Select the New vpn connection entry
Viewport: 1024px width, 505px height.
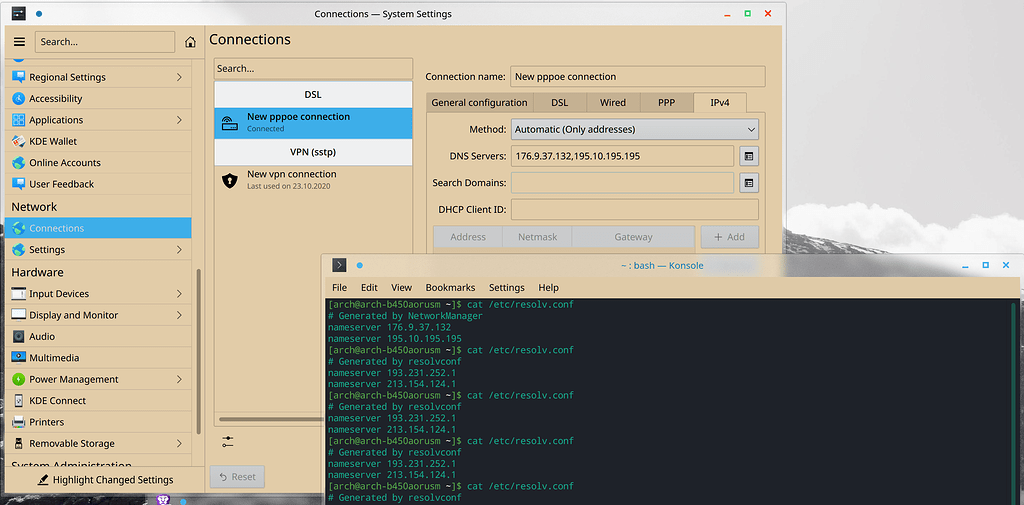pyautogui.click(x=313, y=180)
